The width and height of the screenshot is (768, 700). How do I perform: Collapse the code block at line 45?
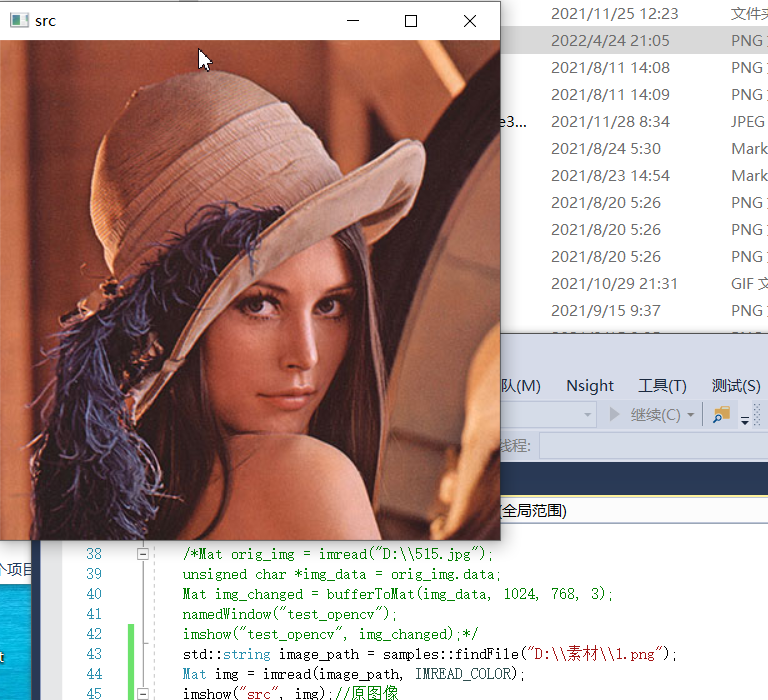[x=143, y=694]
